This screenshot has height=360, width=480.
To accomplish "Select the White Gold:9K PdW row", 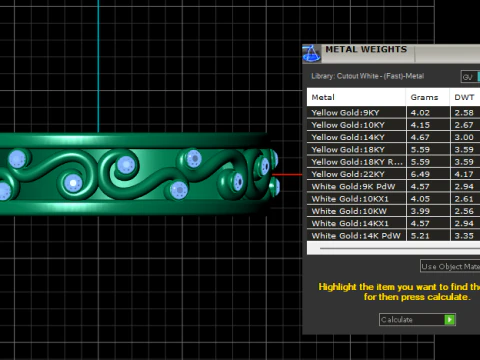I will pos(393,187).
